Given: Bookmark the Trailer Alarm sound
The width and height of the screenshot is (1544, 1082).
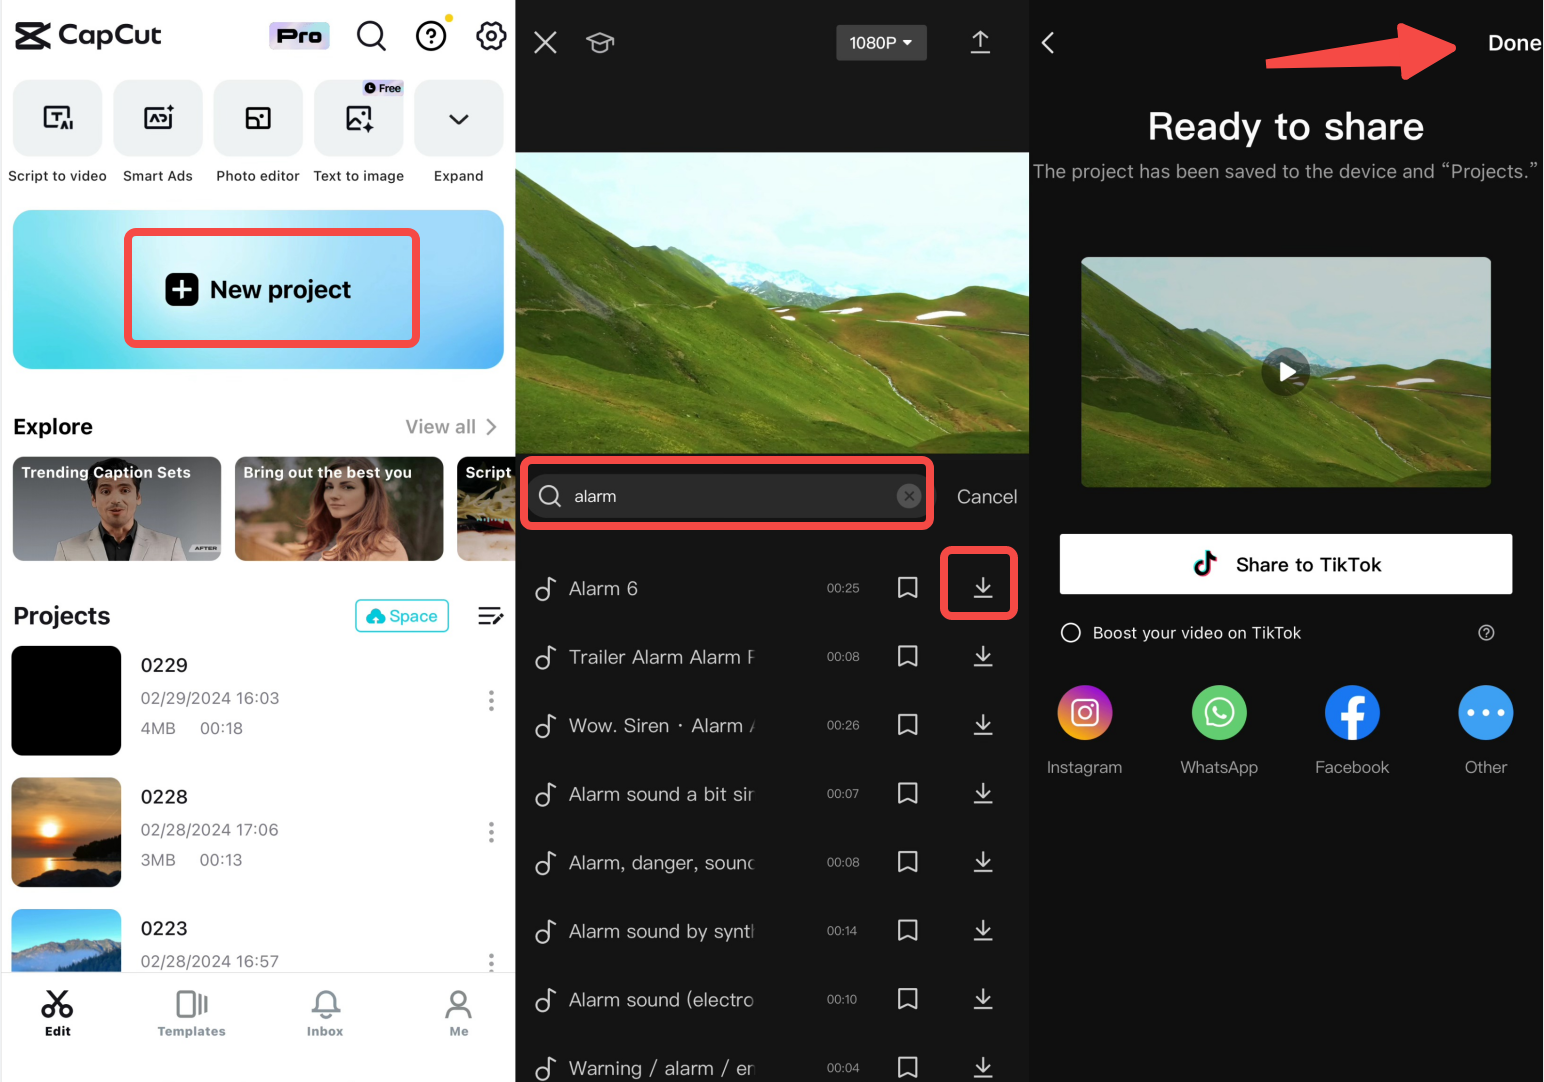Looking at the screenshot, I should point(907,656).
